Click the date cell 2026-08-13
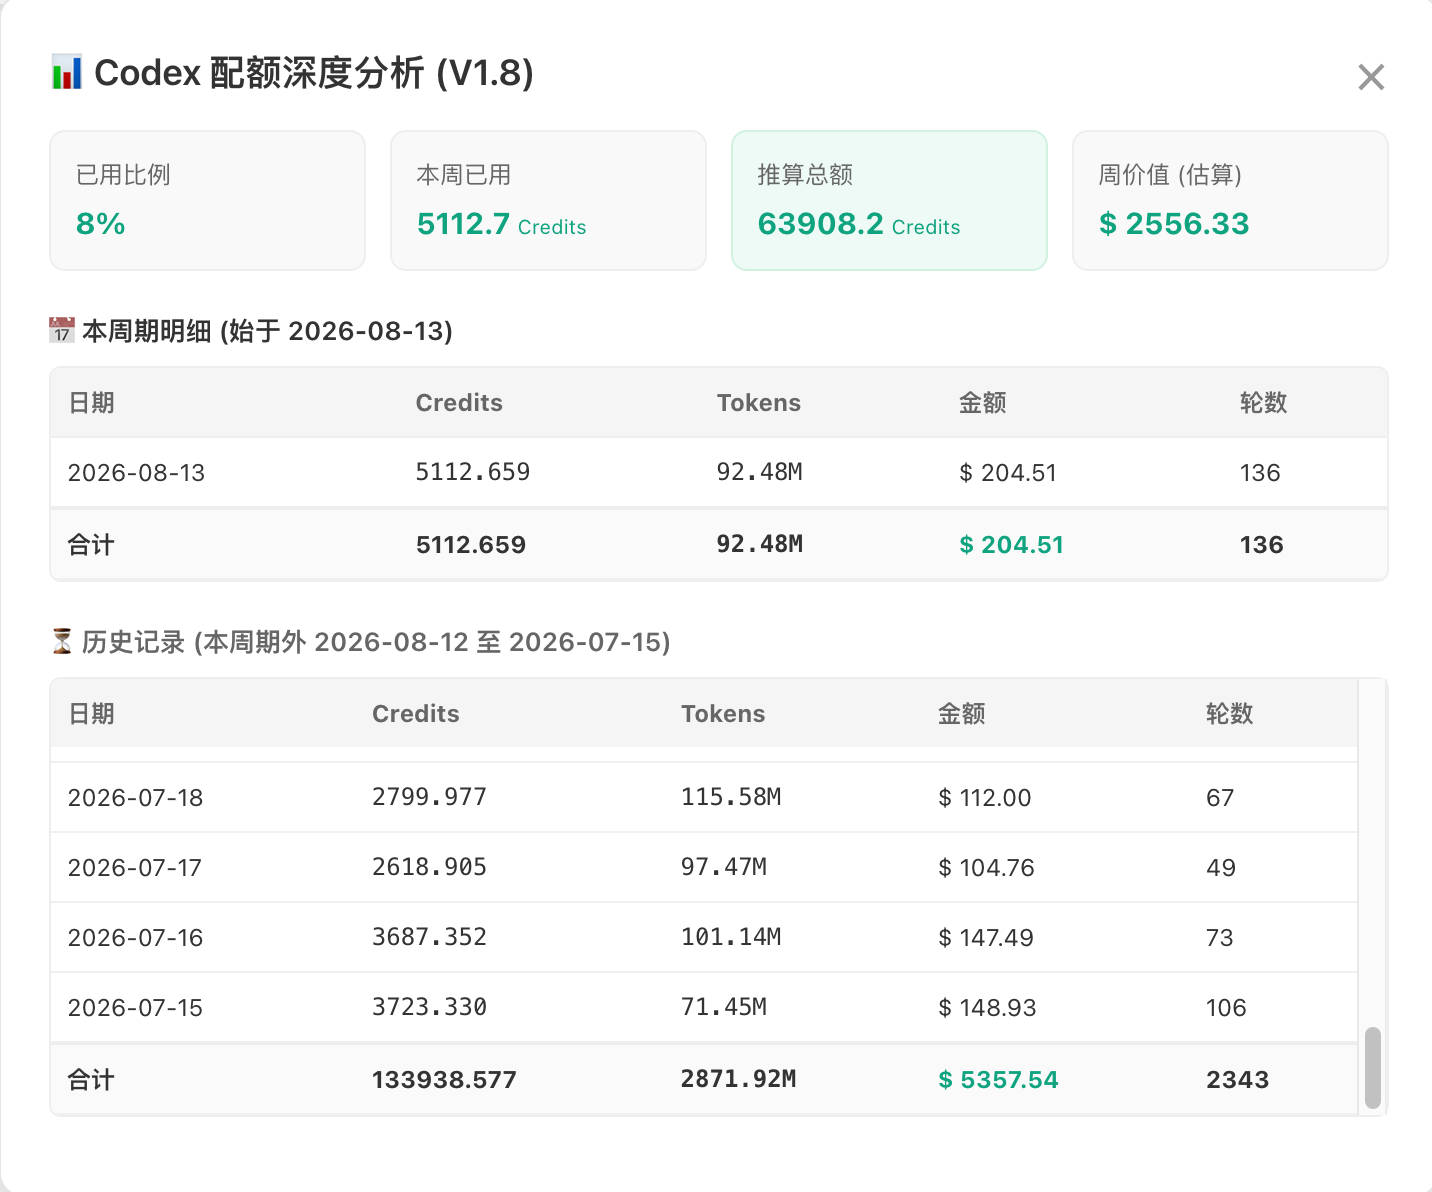This screenshot has width=1432, height=1192. point(136,473)
